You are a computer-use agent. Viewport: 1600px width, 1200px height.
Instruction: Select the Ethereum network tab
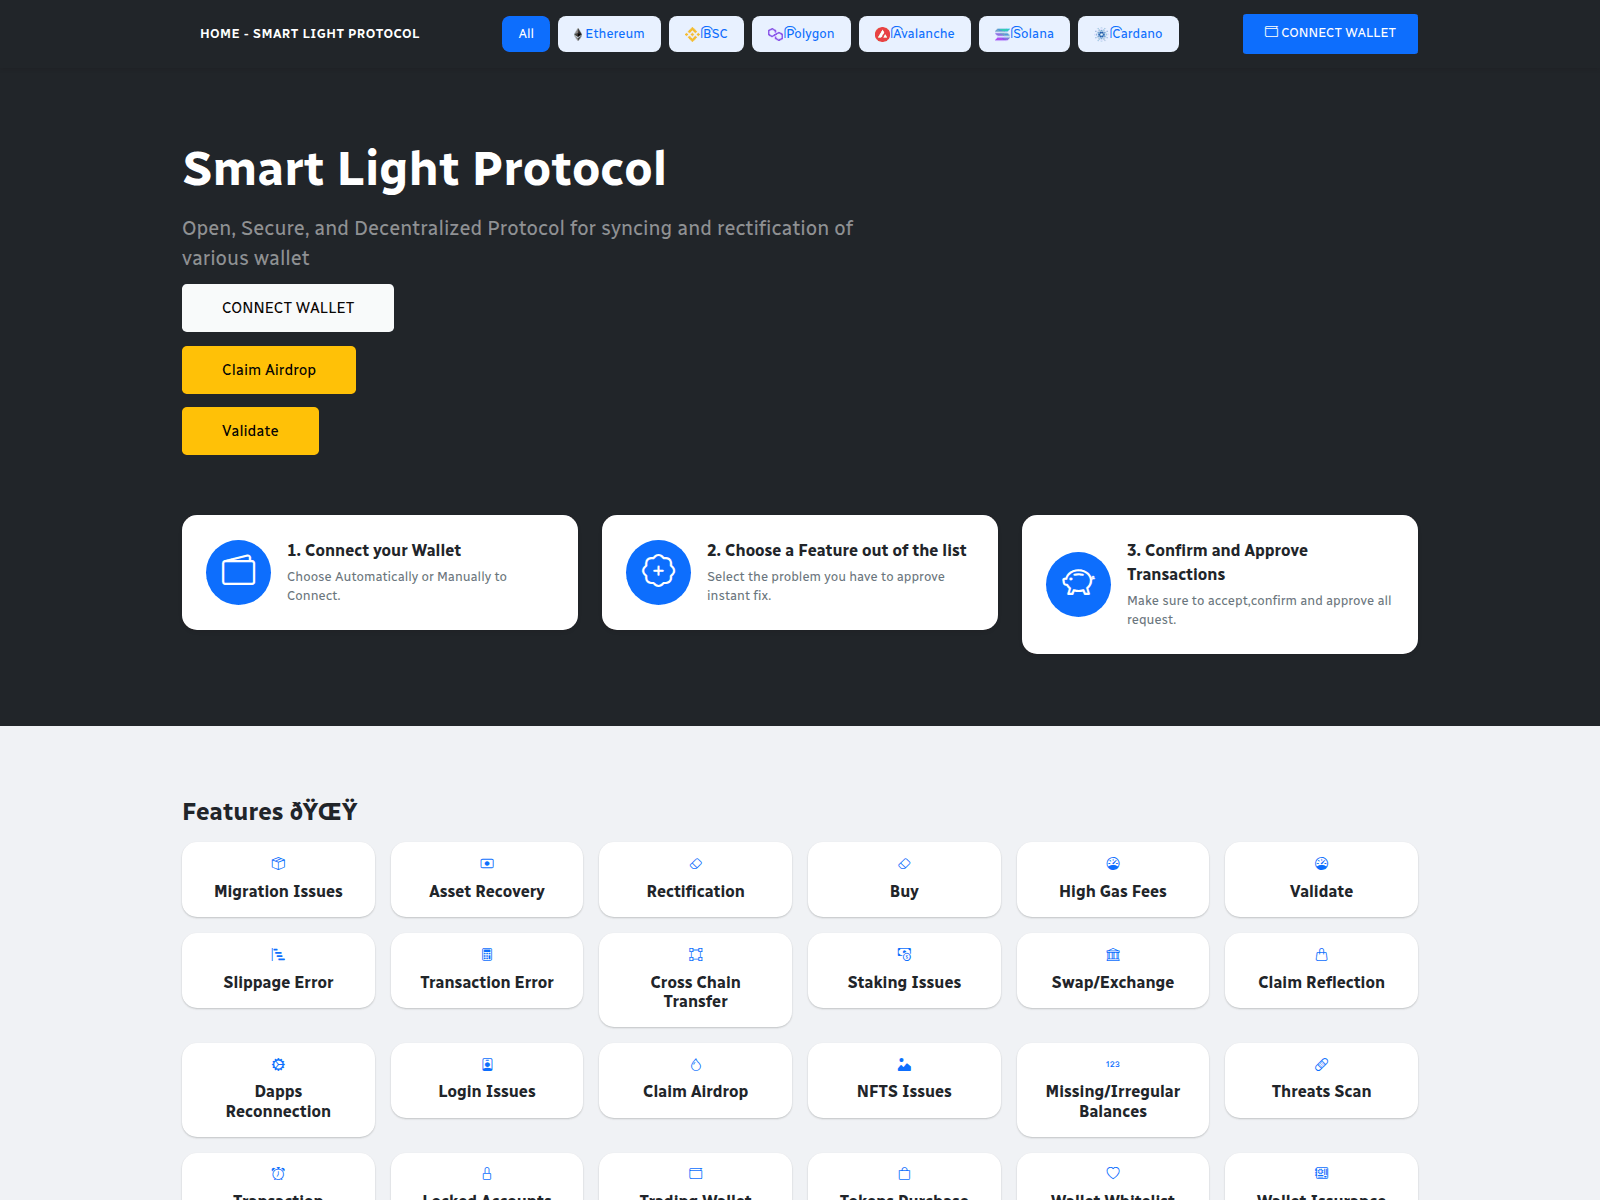[x=609, y=34]
